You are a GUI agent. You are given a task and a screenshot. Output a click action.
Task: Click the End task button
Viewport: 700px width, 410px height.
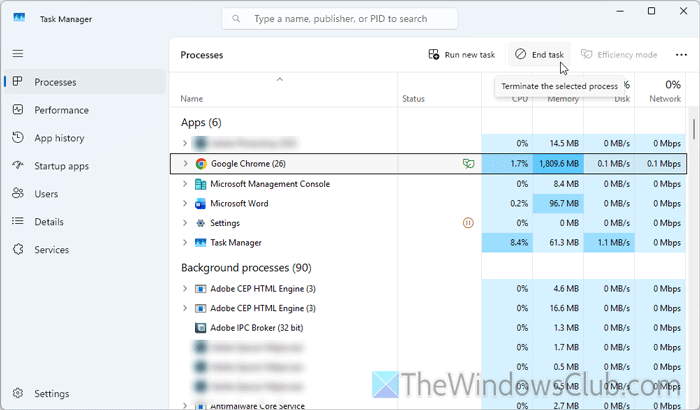click(539, 54)
